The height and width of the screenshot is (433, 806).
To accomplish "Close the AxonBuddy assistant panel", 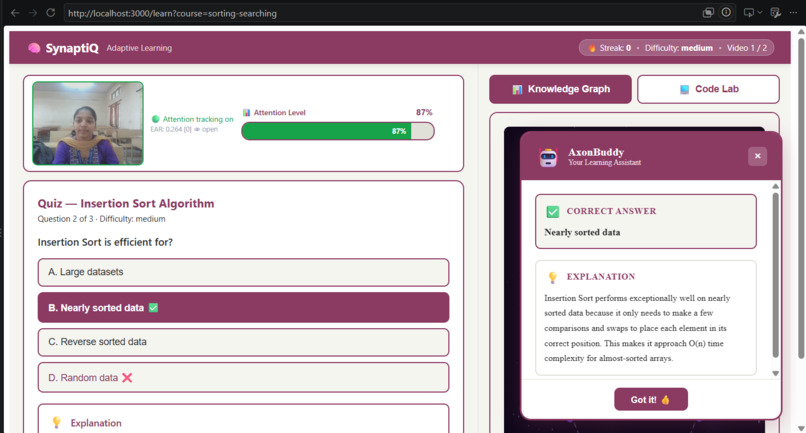I will coord(757,156).
